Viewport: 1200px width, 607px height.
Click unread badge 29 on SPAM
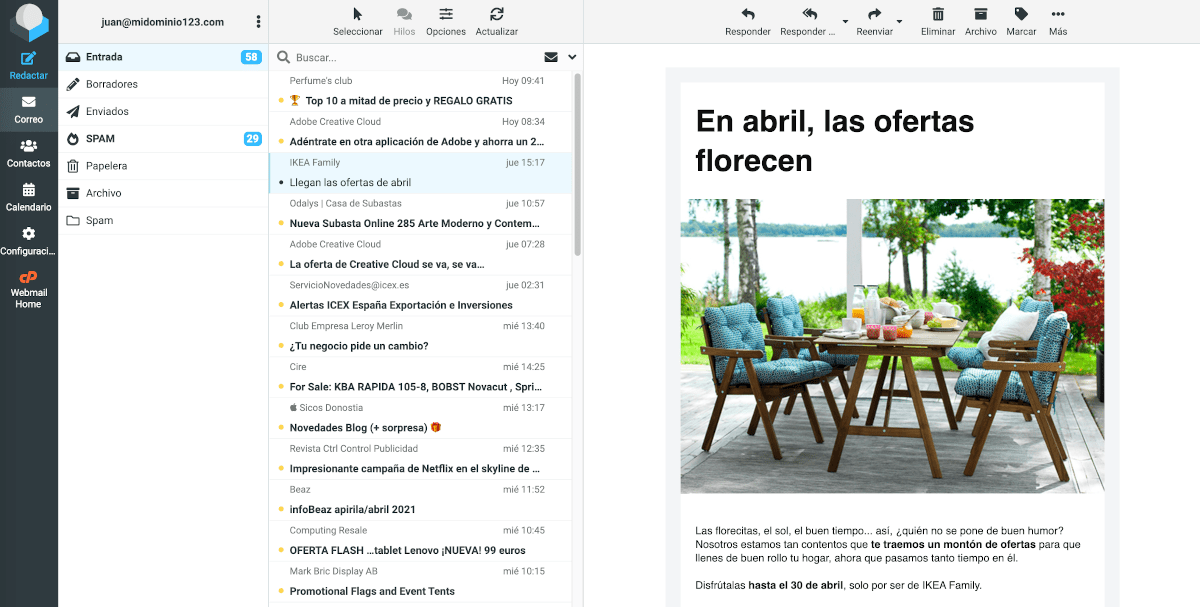pyautogui.click(x=253, y=139)
